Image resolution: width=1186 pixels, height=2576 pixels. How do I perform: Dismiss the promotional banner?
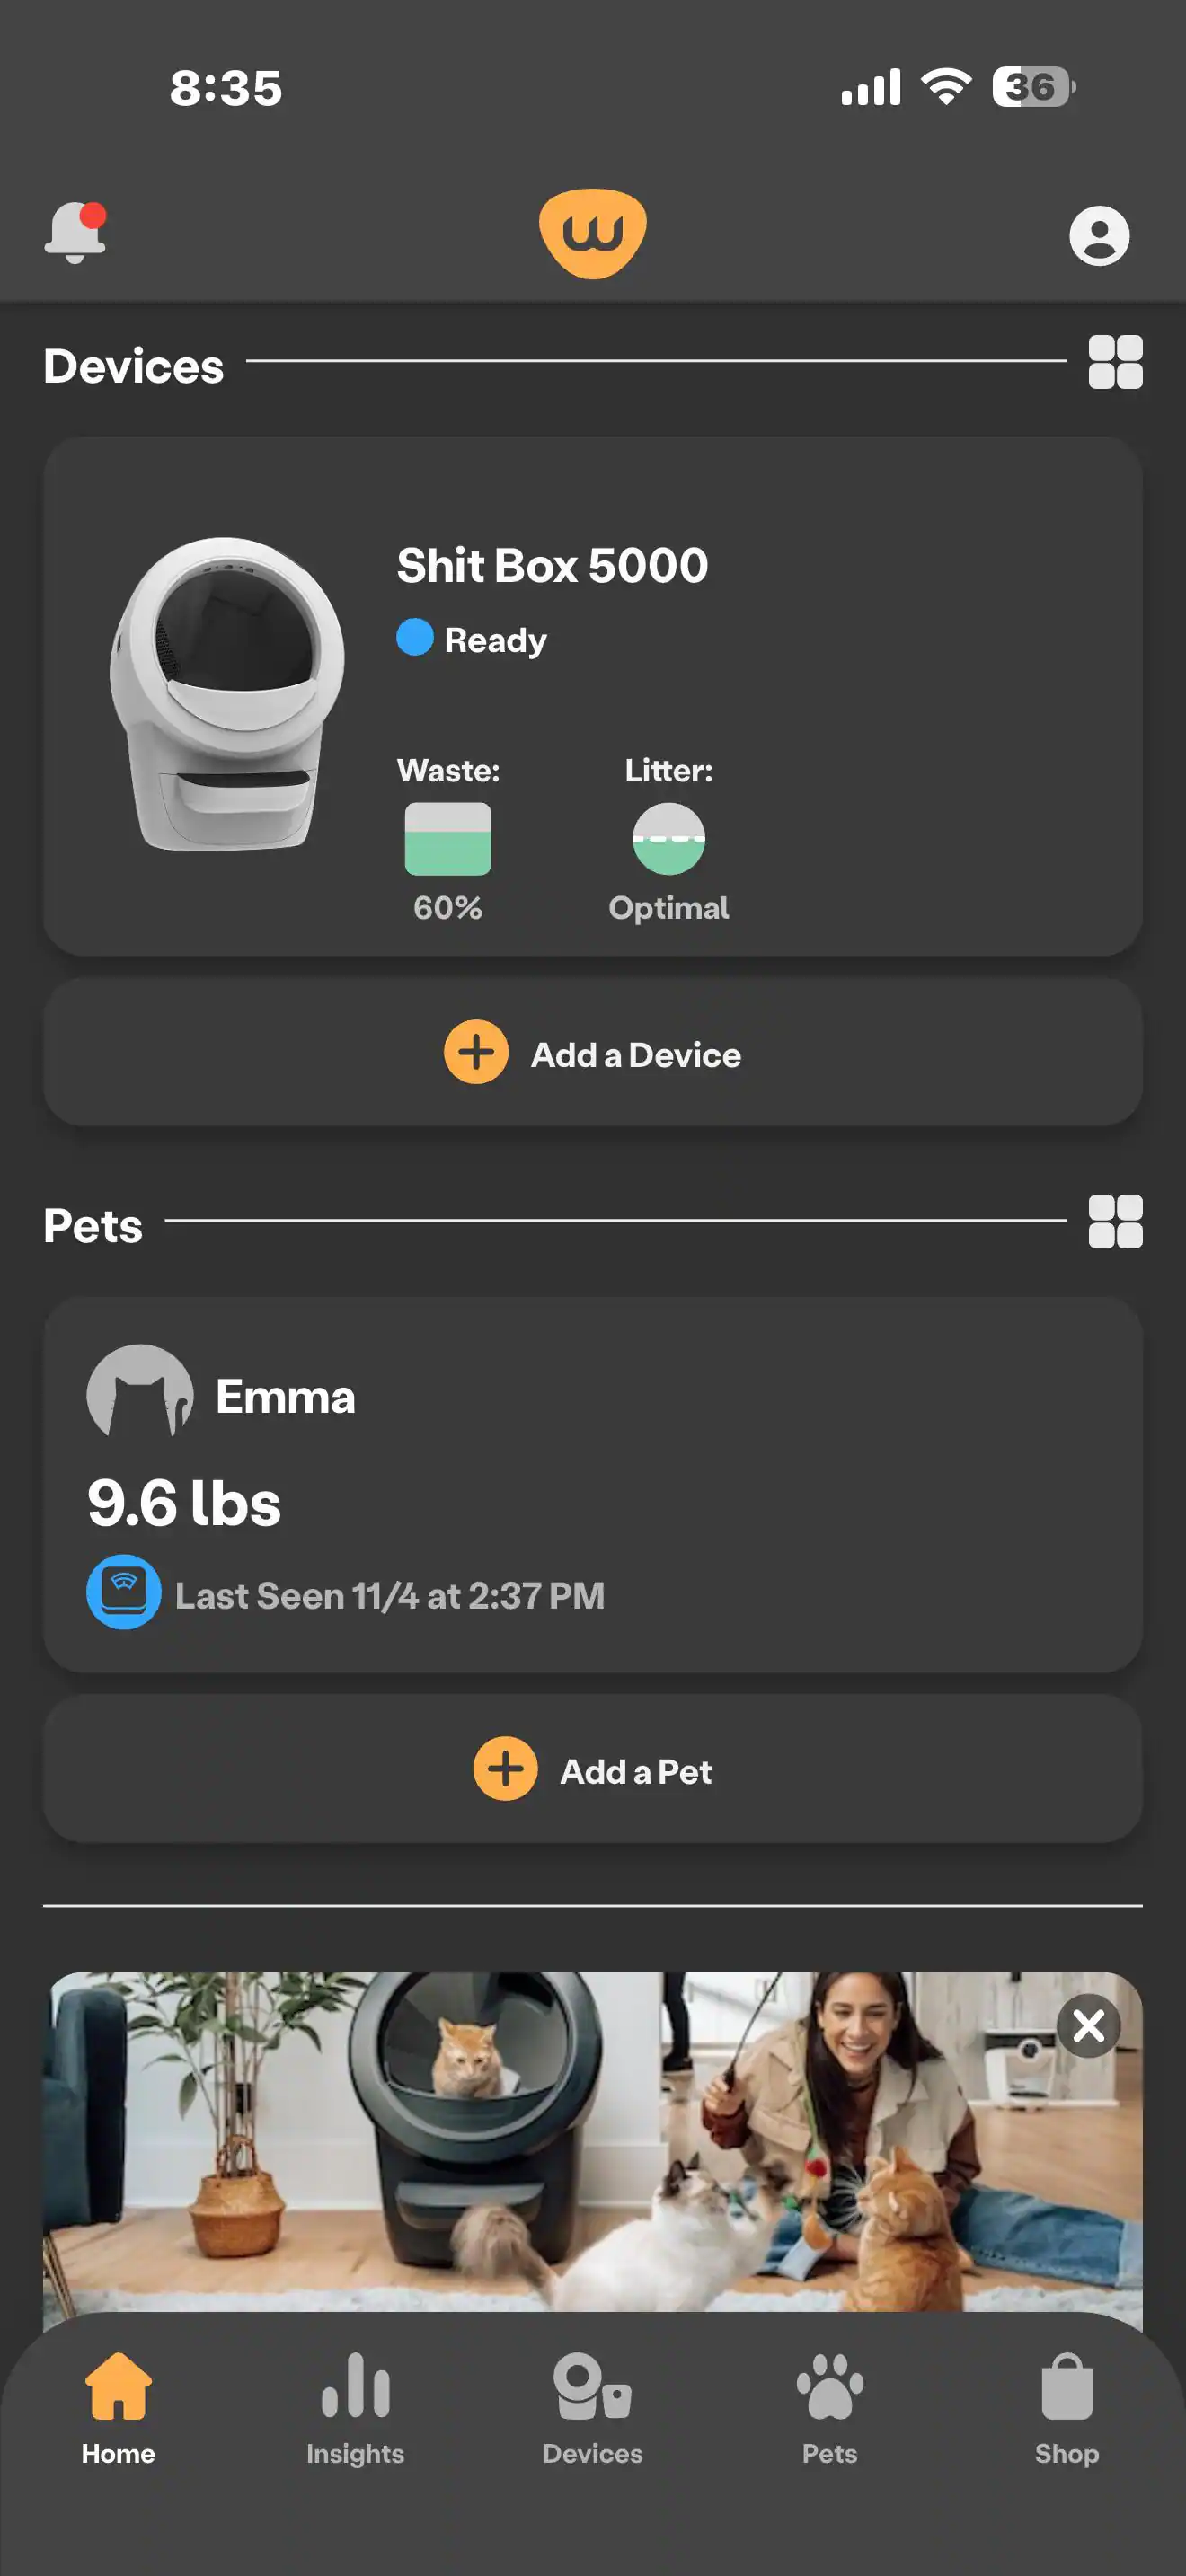tap(1088, 2026)
